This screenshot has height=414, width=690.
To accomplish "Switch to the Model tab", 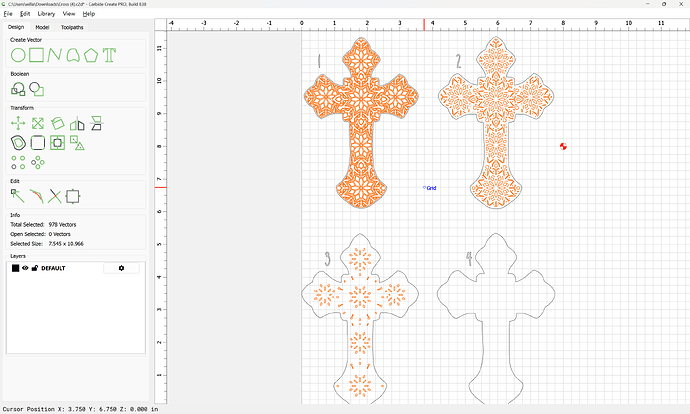I will [42, 27].
